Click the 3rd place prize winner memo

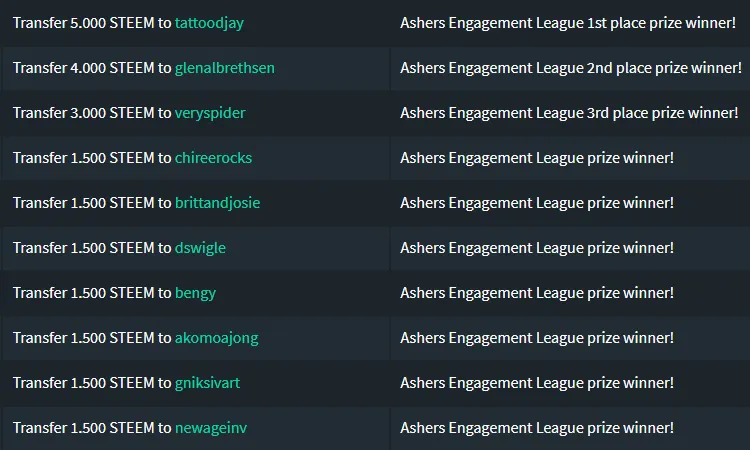(x=569, y=113)
